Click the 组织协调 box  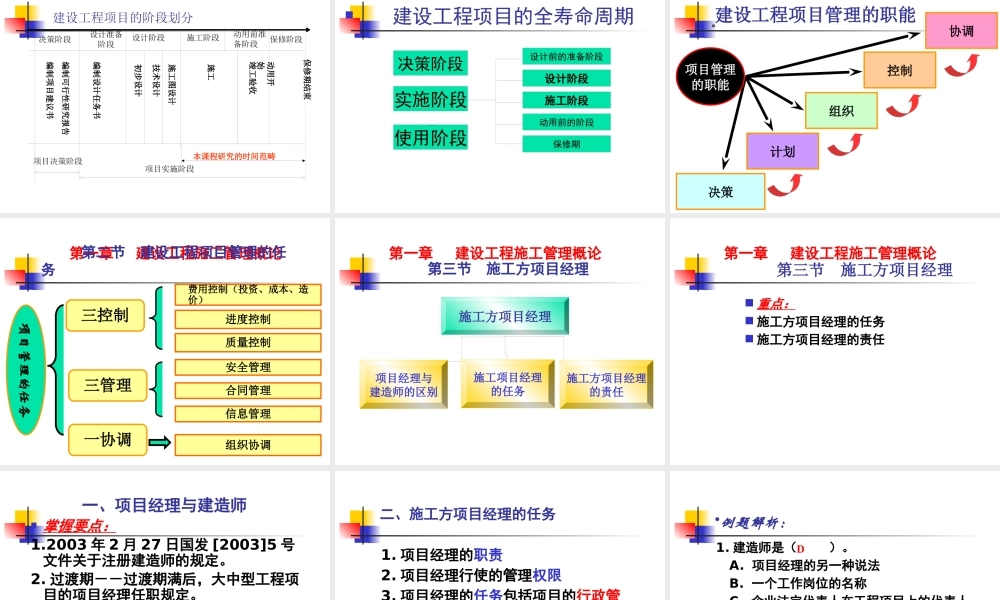(x=248, y=445)
